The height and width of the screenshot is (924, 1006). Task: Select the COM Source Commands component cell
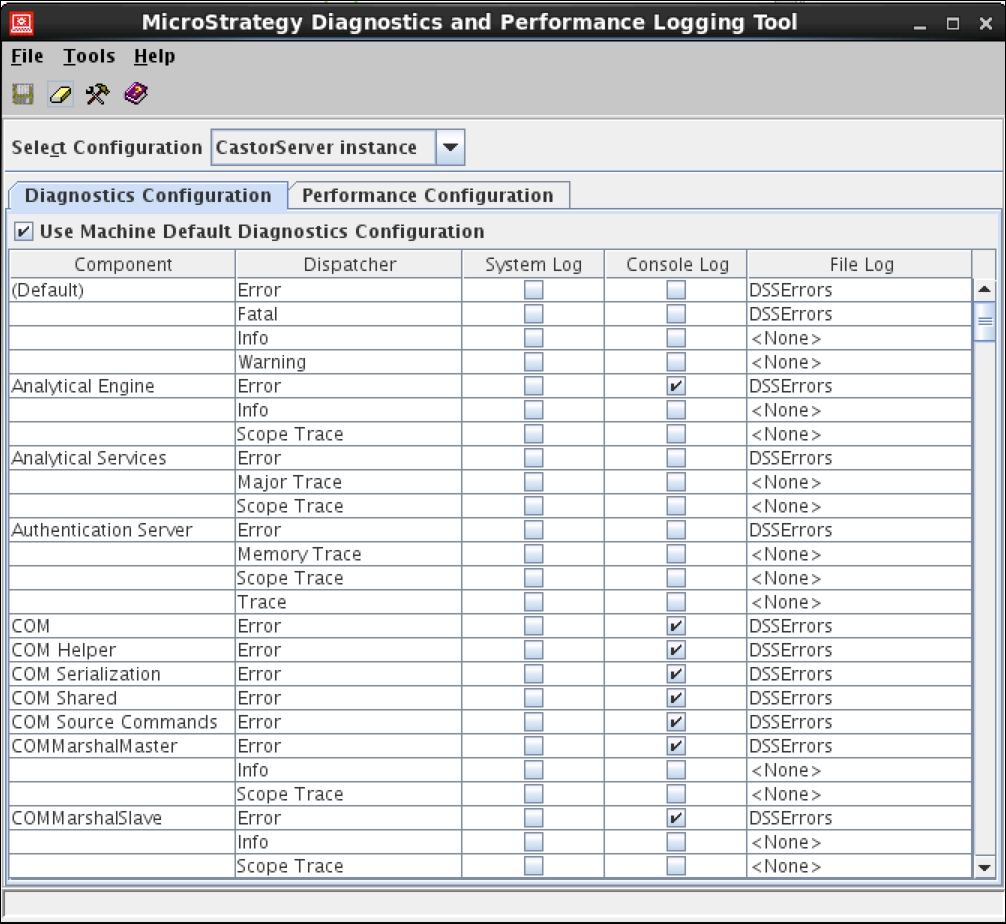coord(123,722)
